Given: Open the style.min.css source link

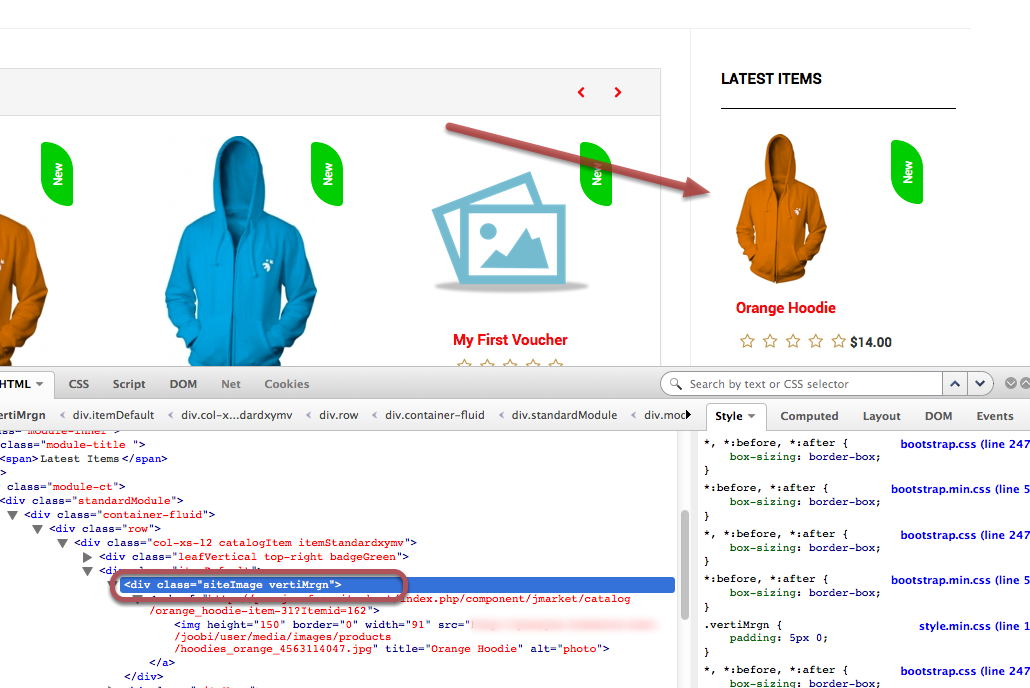Looking at the screenshot, I should pyautogui.click(x=974, y=626).
